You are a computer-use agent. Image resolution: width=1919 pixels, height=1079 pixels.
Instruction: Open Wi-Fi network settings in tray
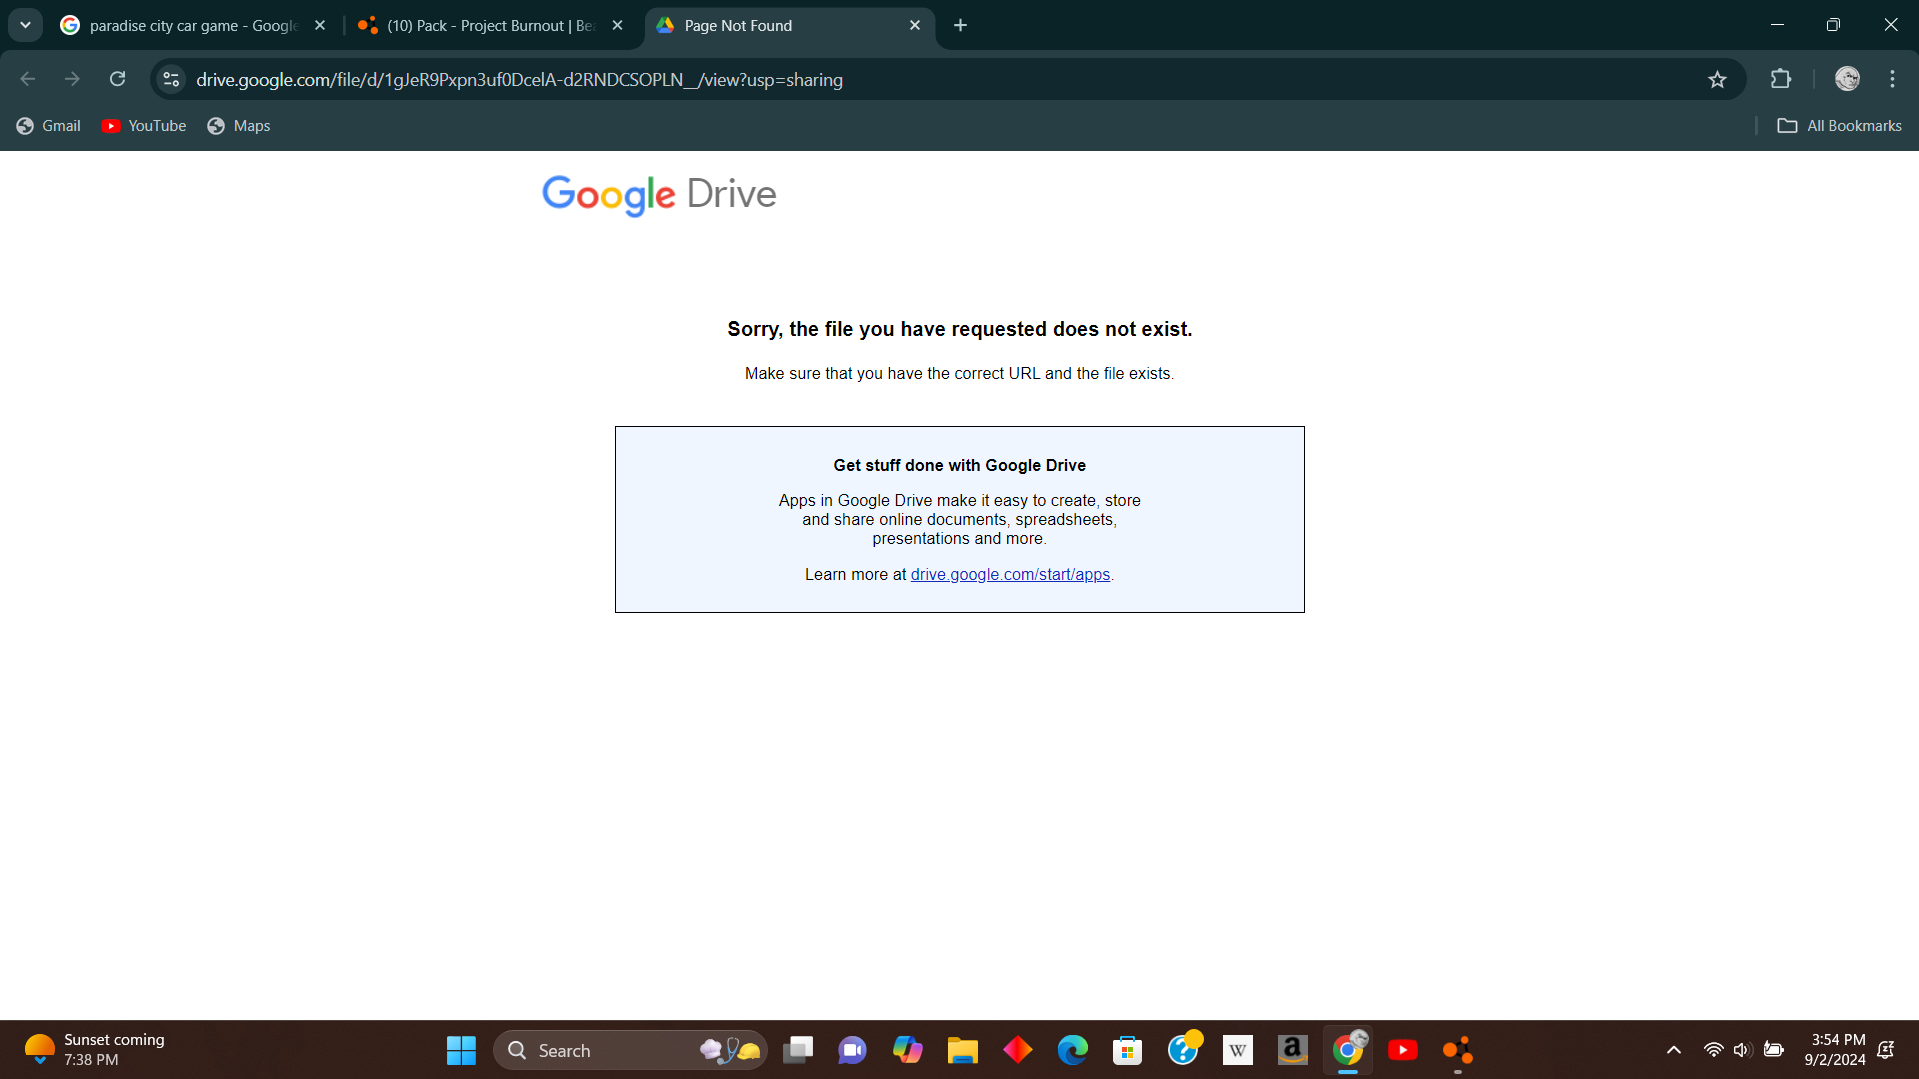(x=1713, y=1050)
